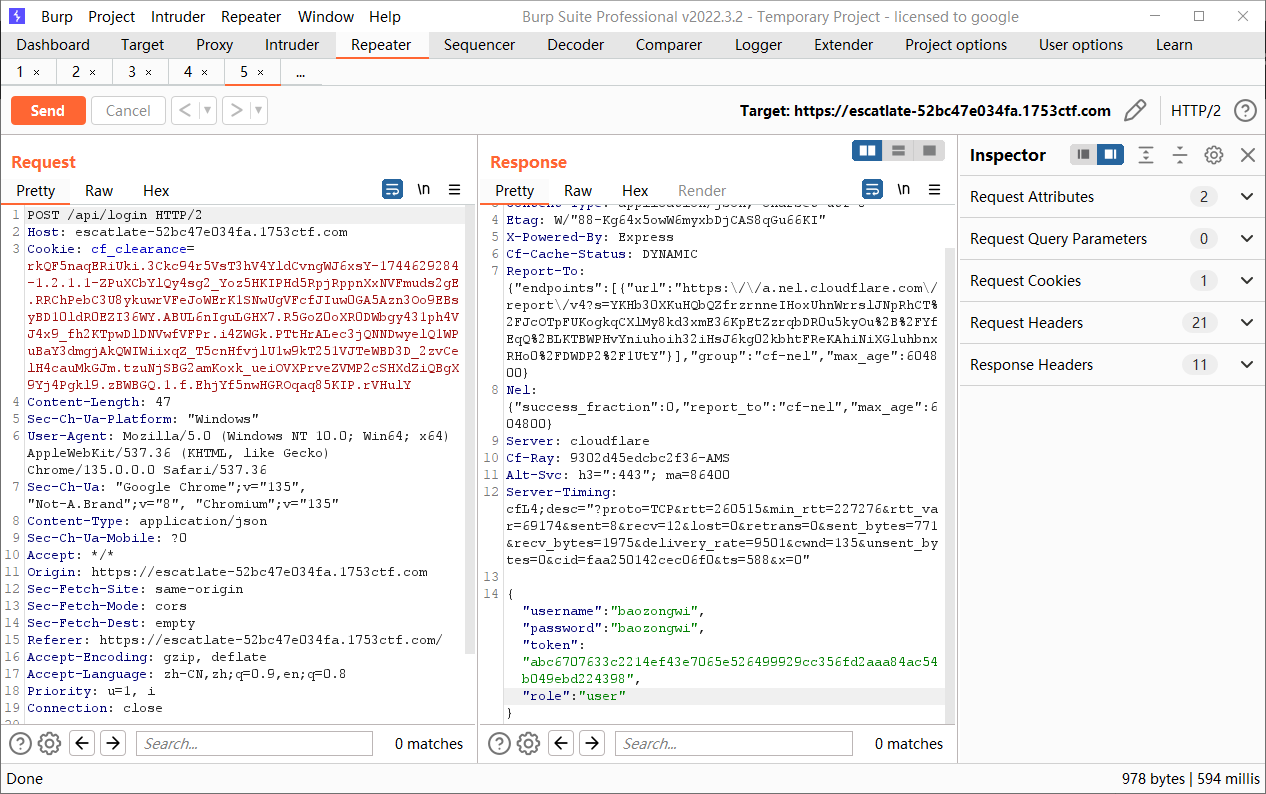The height and width of the screenshot is (794, 1266).
Task: Switch to side-by-side layout view
Action: coord(867,150)
